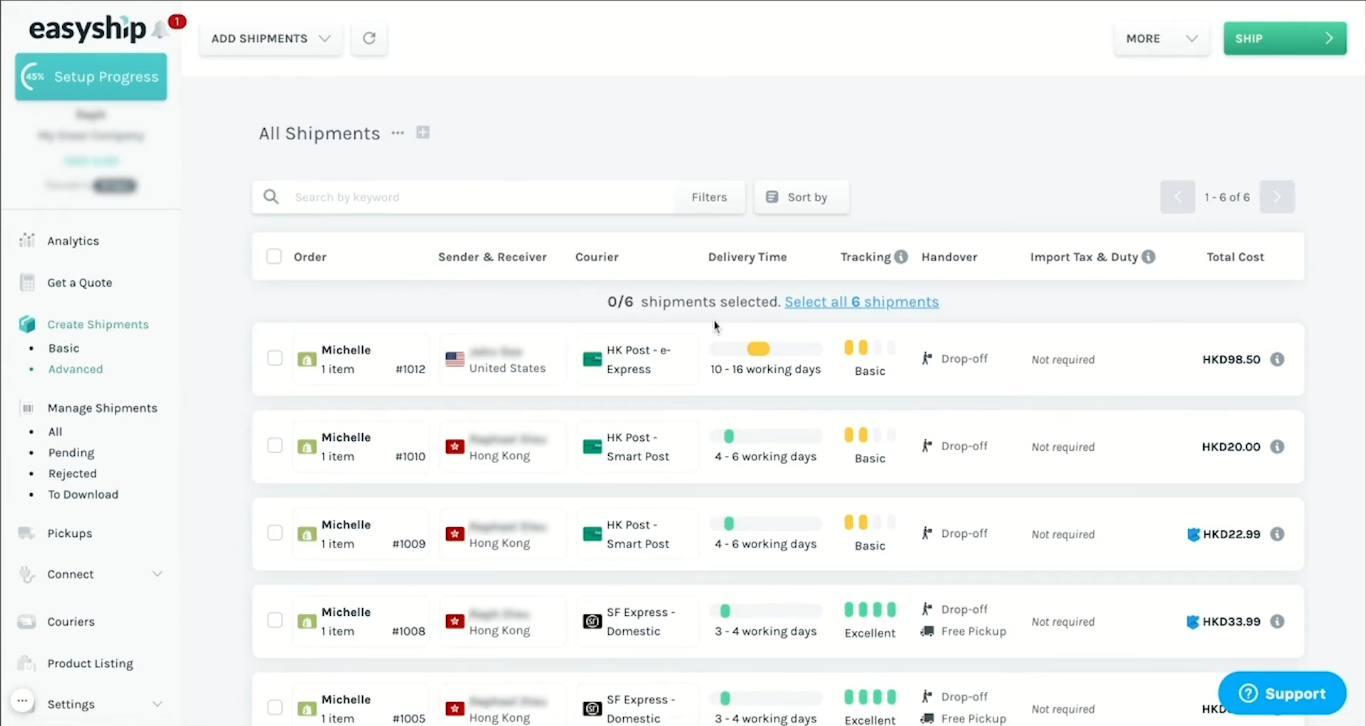The image size is (1366, 726).
Task: Click delivery time bar for order #1010
Action: tap(766, 436)
